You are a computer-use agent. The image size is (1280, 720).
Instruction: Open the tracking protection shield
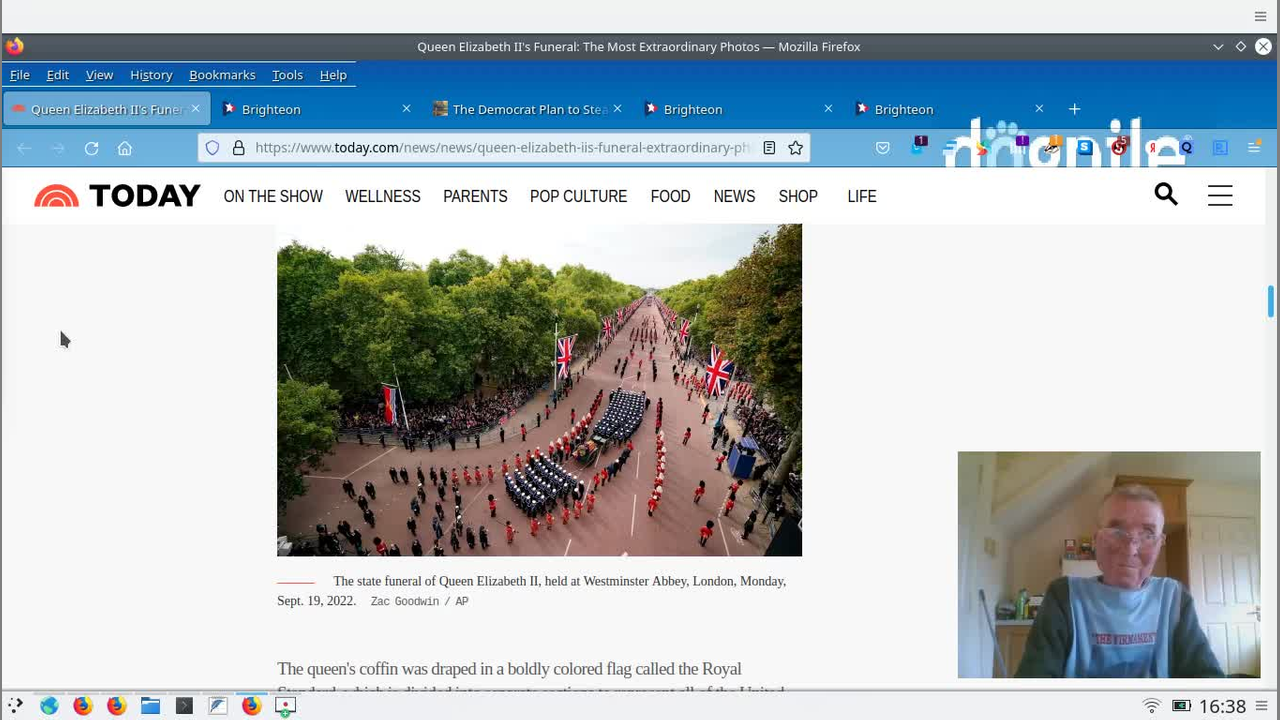click(212, 148)
